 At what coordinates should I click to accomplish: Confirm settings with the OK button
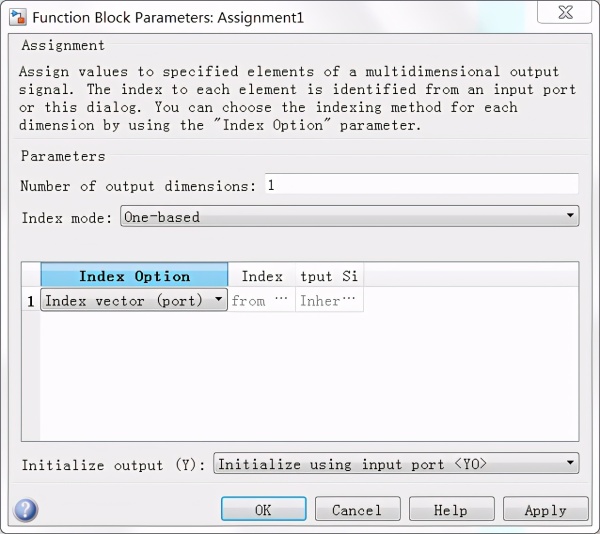264,509
